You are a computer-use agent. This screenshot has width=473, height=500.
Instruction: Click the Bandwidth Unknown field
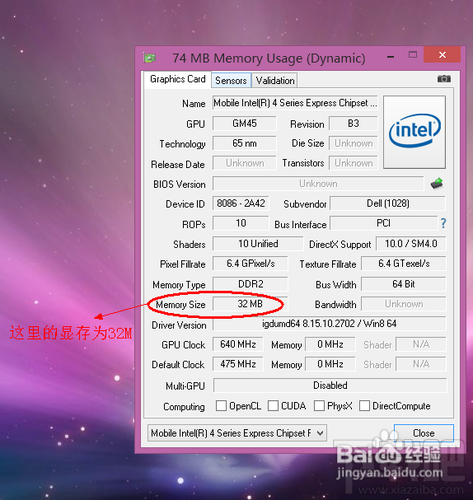coord(404,304)
